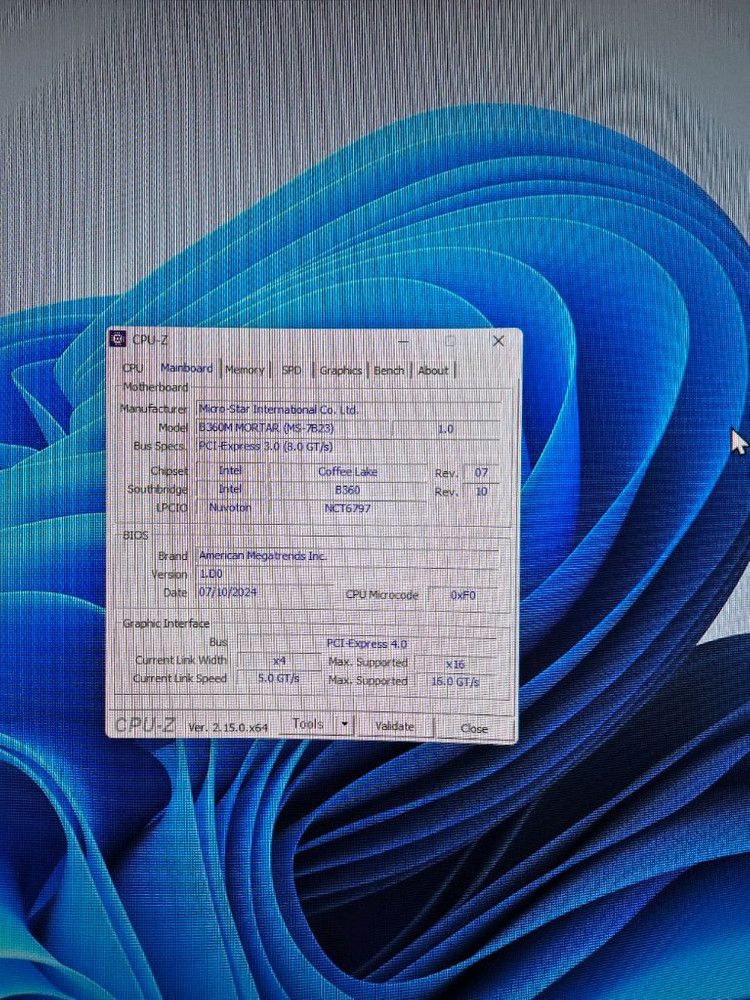Expand the Tools dropdown arrow
Screen dimensions: 750x1000
(344, 724)
